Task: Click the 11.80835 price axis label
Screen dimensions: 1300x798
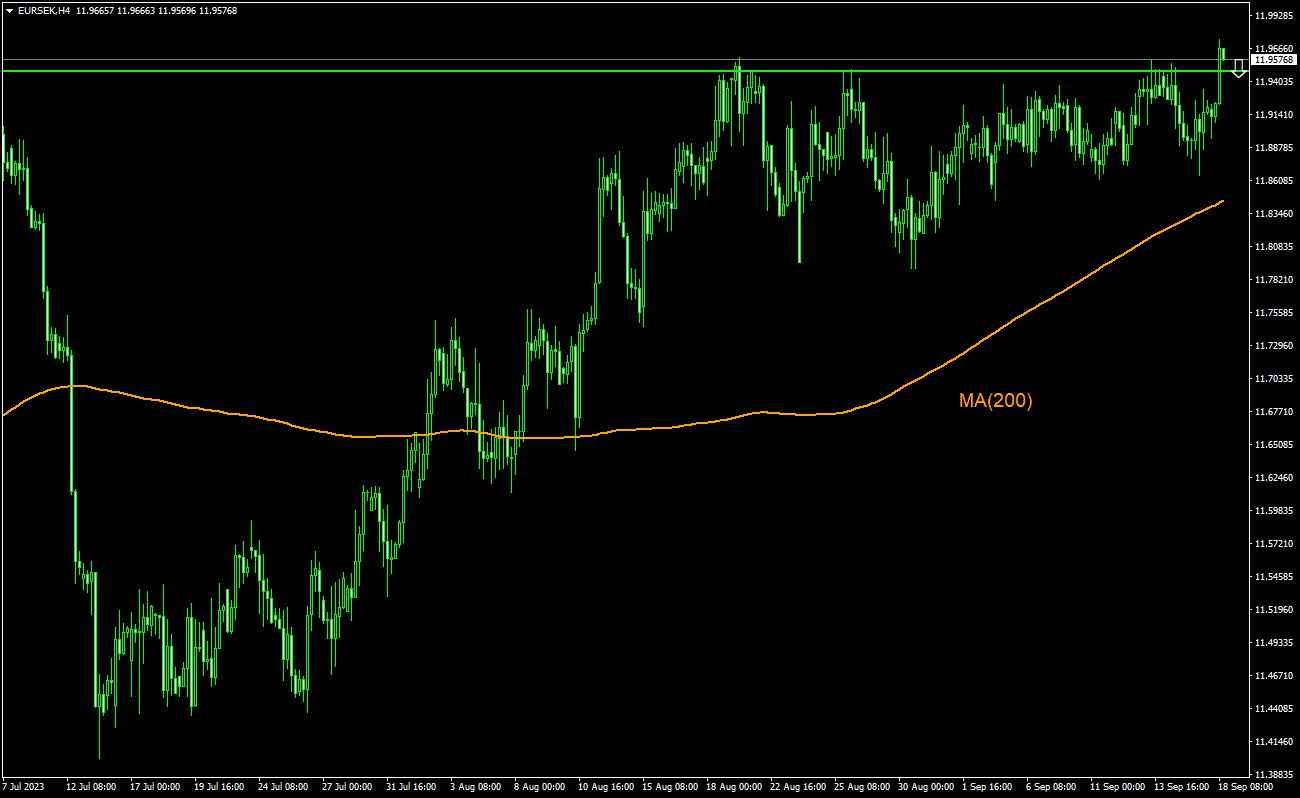Action: (x=1275, y=247)
